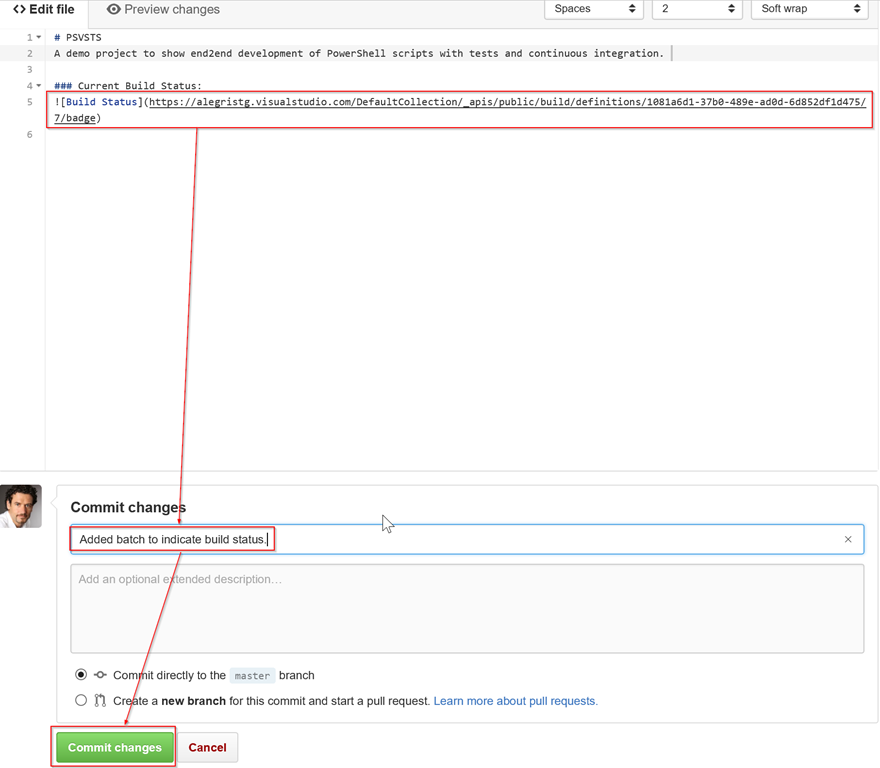This screenshot has width=880, height=768.
Task: Open the Soft wrap line mode dropdown
Action: pyautogui.click(x=809, y=9)
